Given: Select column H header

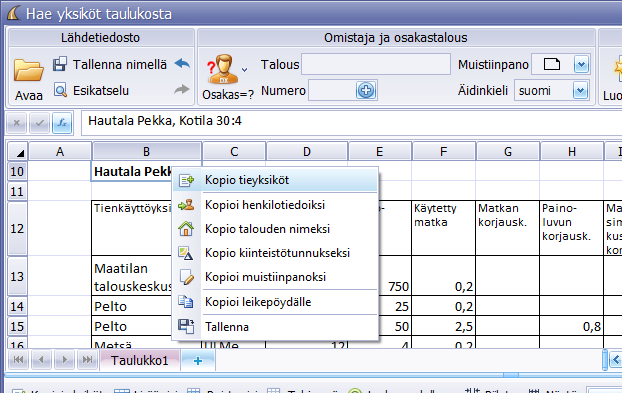Looking at the screenshot, I should tap(572, 151).
